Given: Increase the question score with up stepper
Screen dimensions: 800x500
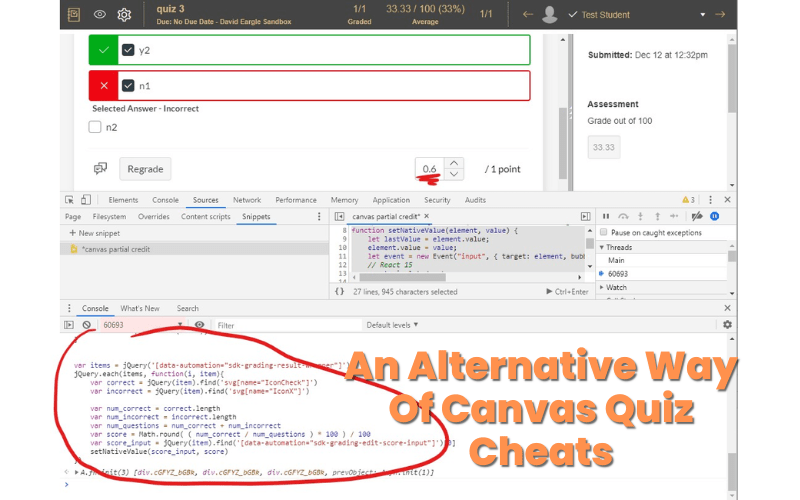Looking at the screenshot, I should pyautogui.click(x=454, y=163).
